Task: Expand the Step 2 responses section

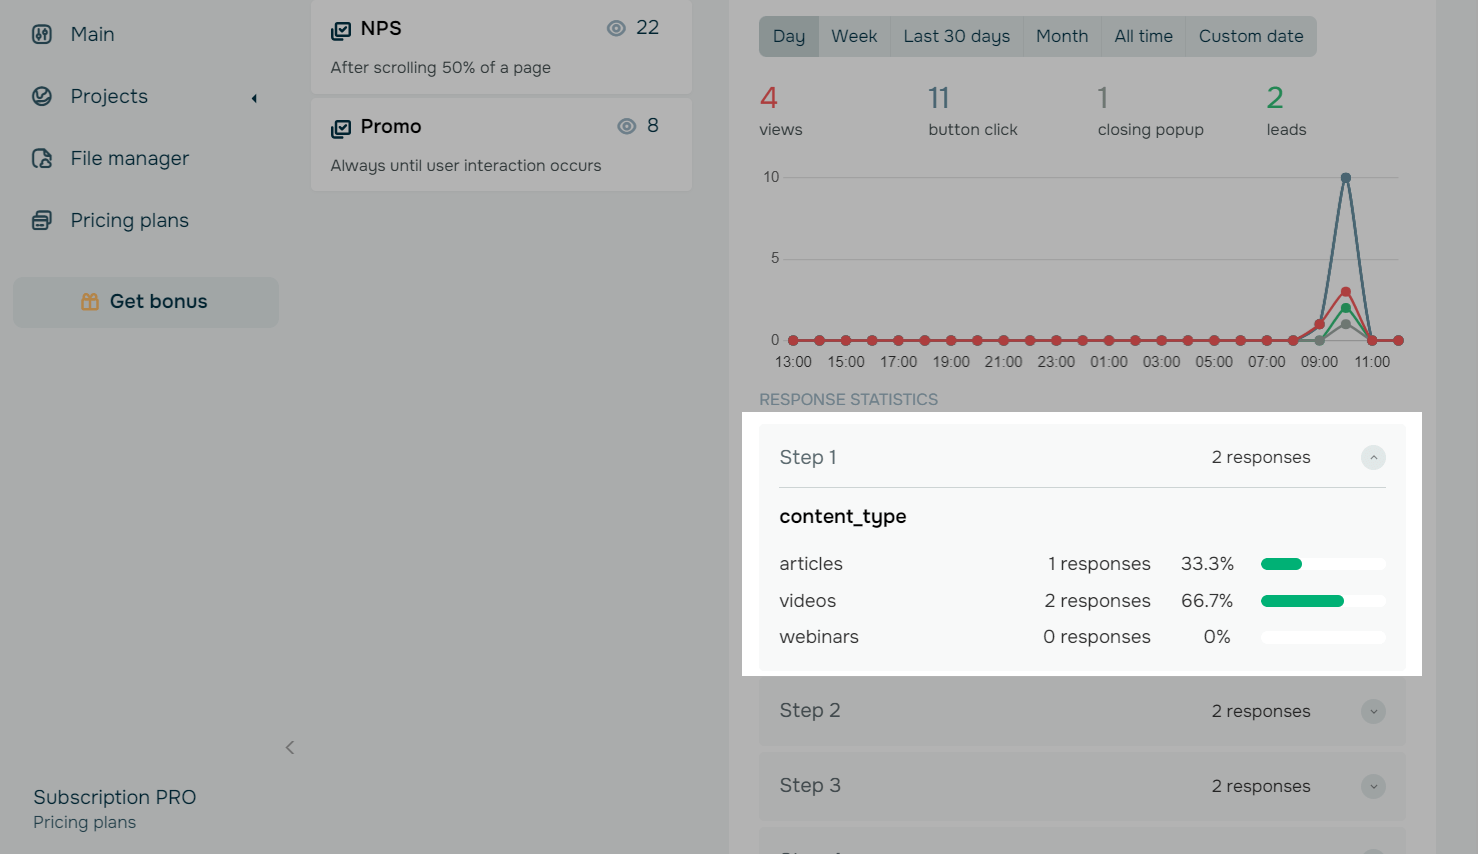Action: coord(1373,711)
